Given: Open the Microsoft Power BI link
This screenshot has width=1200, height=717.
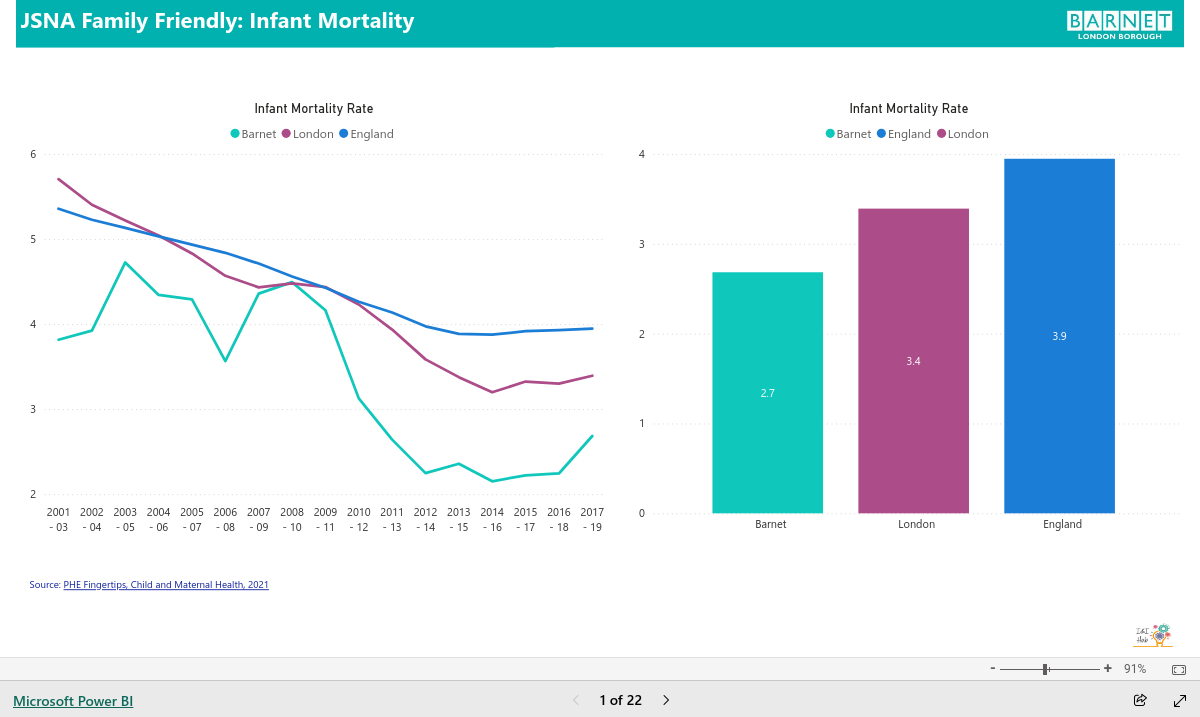Looking at the screenshot, I should [x=73, y=701].
